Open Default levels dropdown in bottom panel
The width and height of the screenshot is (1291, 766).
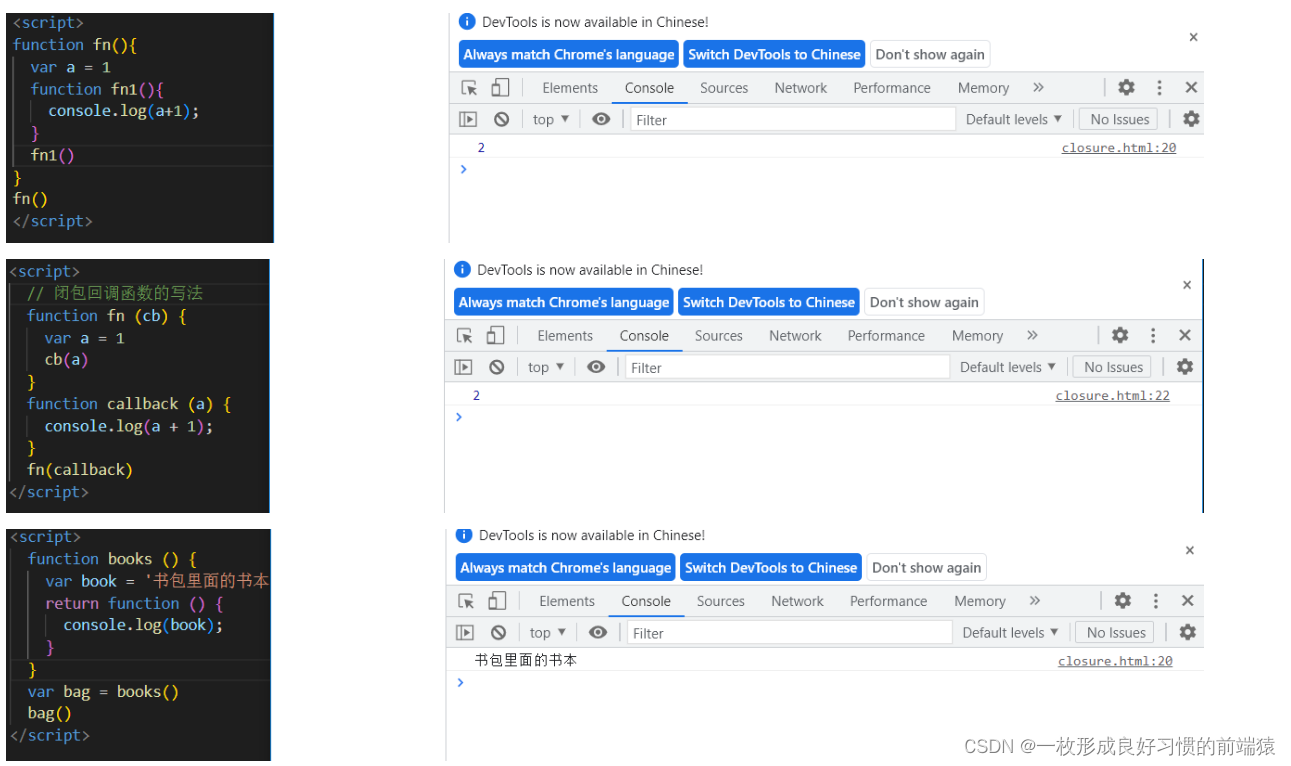tap(1011, 632)
